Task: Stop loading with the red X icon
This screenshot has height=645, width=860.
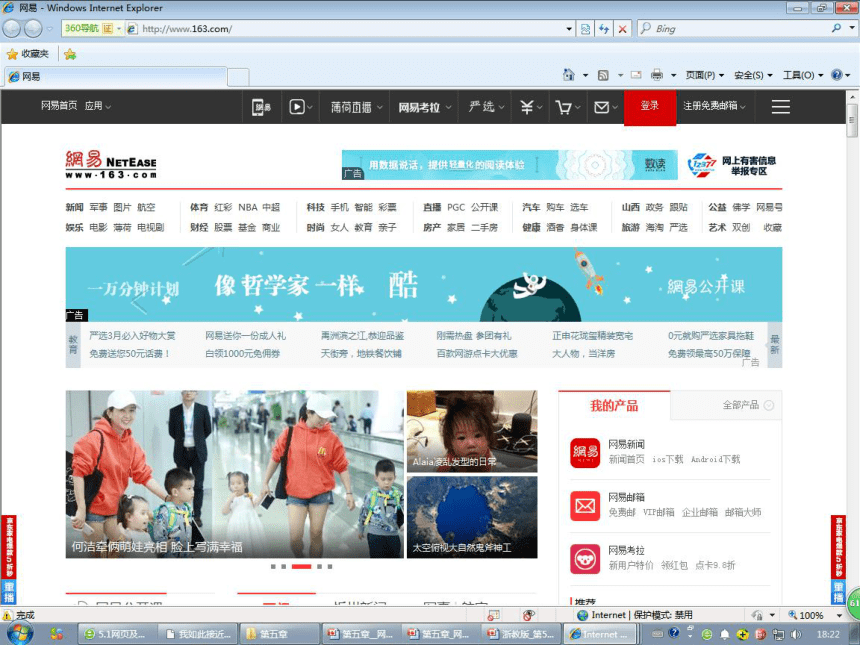Action: point(622,29)
